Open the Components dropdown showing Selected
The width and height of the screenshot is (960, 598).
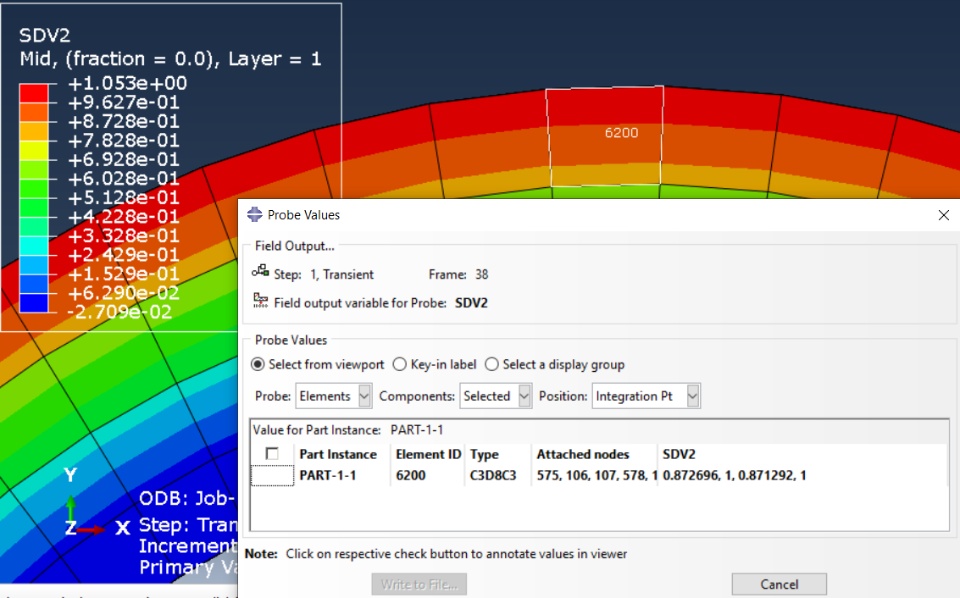tap(495, 396)
